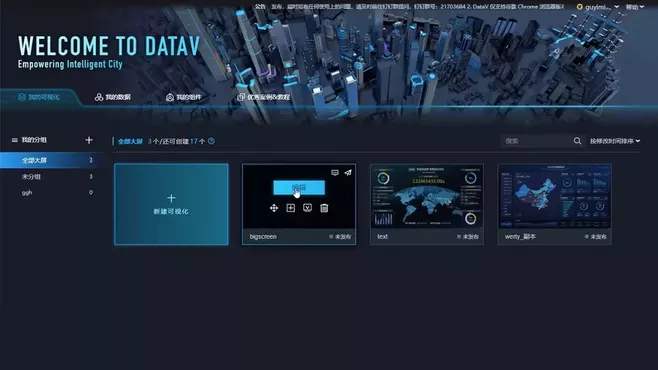Open the preview screen icon on bigscreen card

click(x=335, y=172)
